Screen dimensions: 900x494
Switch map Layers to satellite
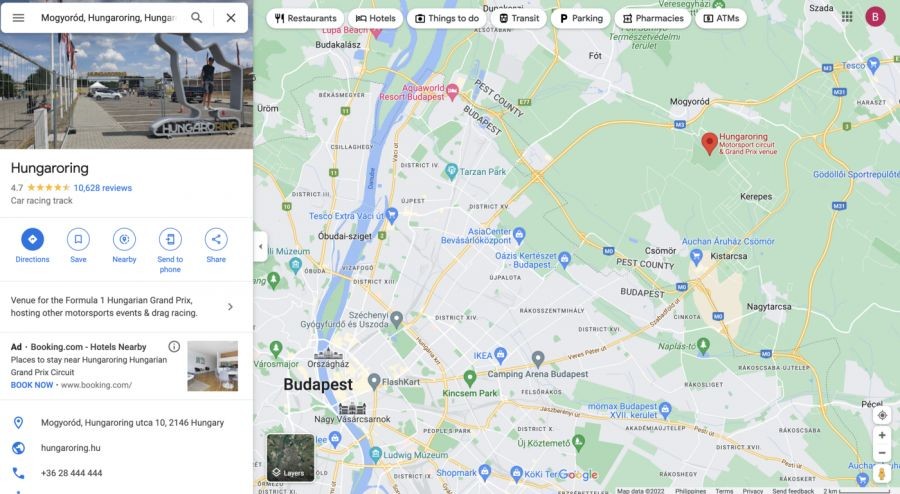290,457
